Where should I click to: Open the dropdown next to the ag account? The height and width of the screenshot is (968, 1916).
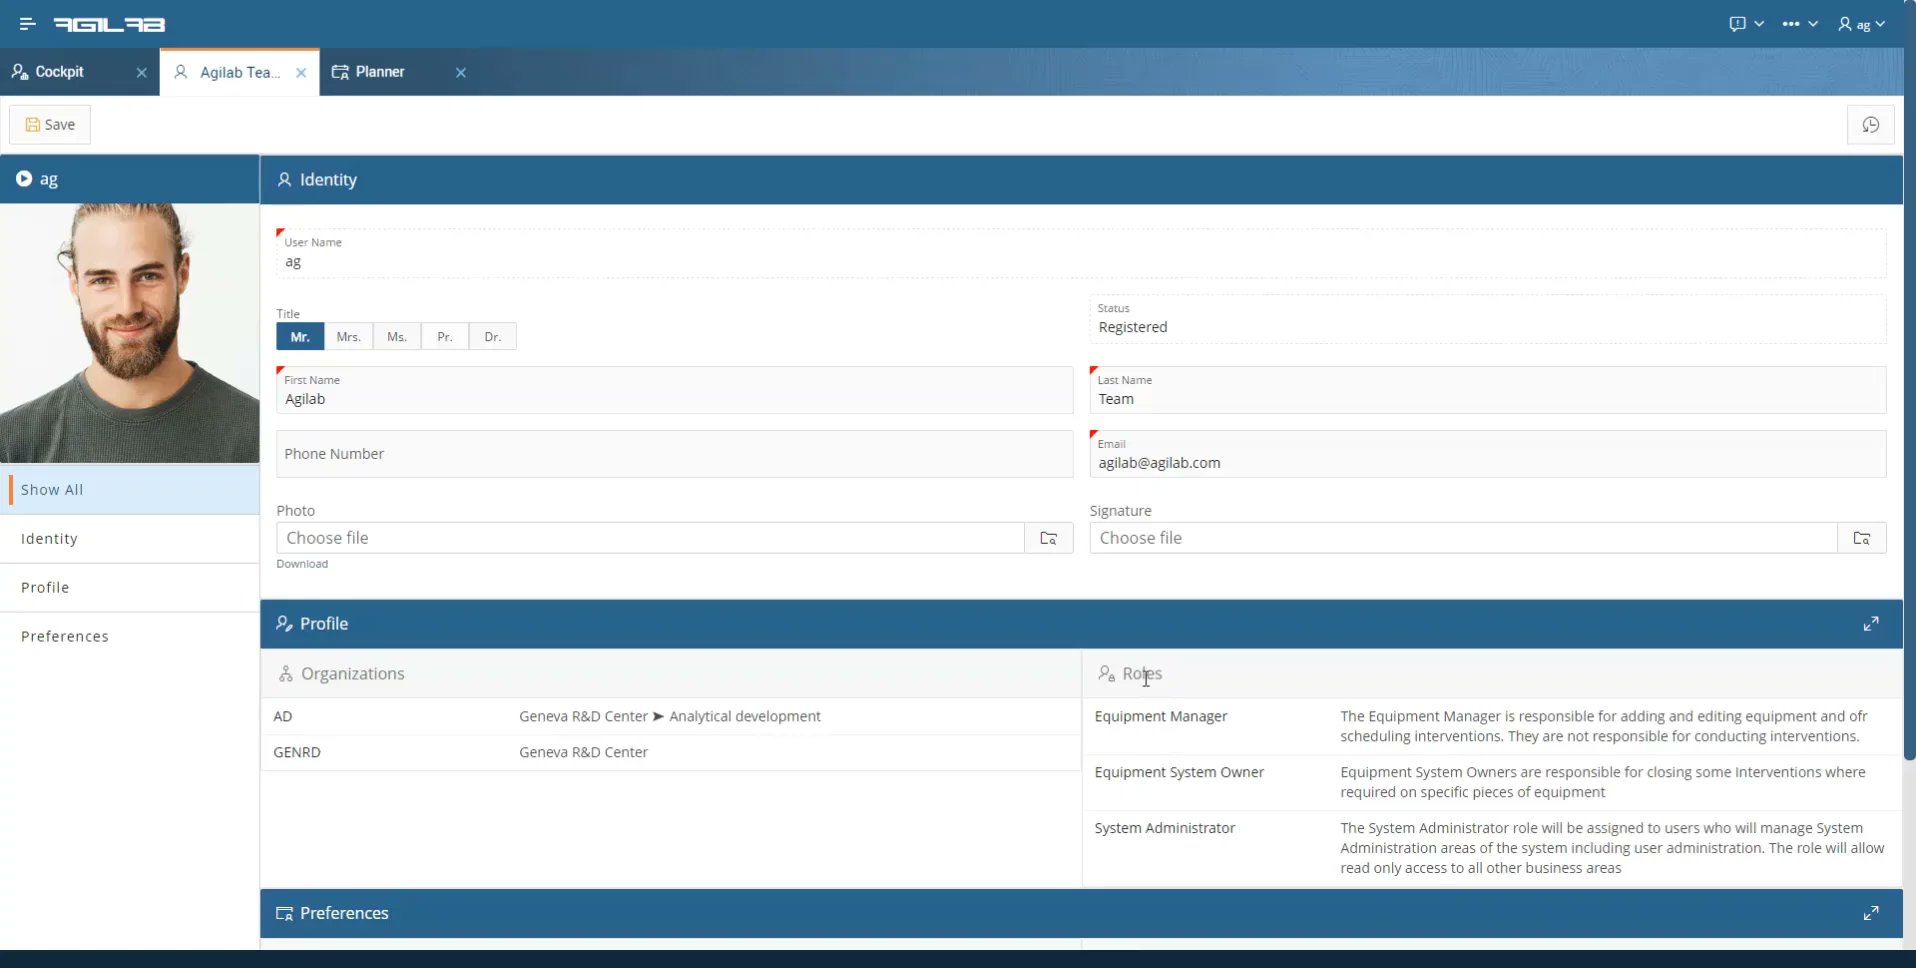click(x=1879, y=23)
